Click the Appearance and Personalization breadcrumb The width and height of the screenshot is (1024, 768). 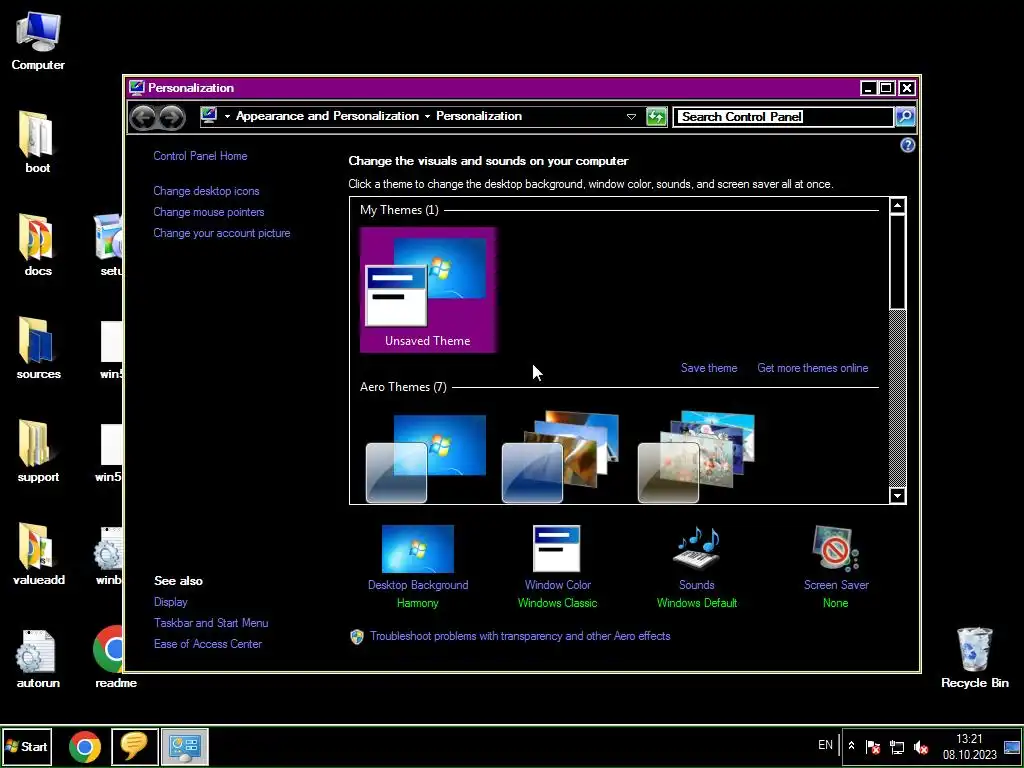coord(327,116)
